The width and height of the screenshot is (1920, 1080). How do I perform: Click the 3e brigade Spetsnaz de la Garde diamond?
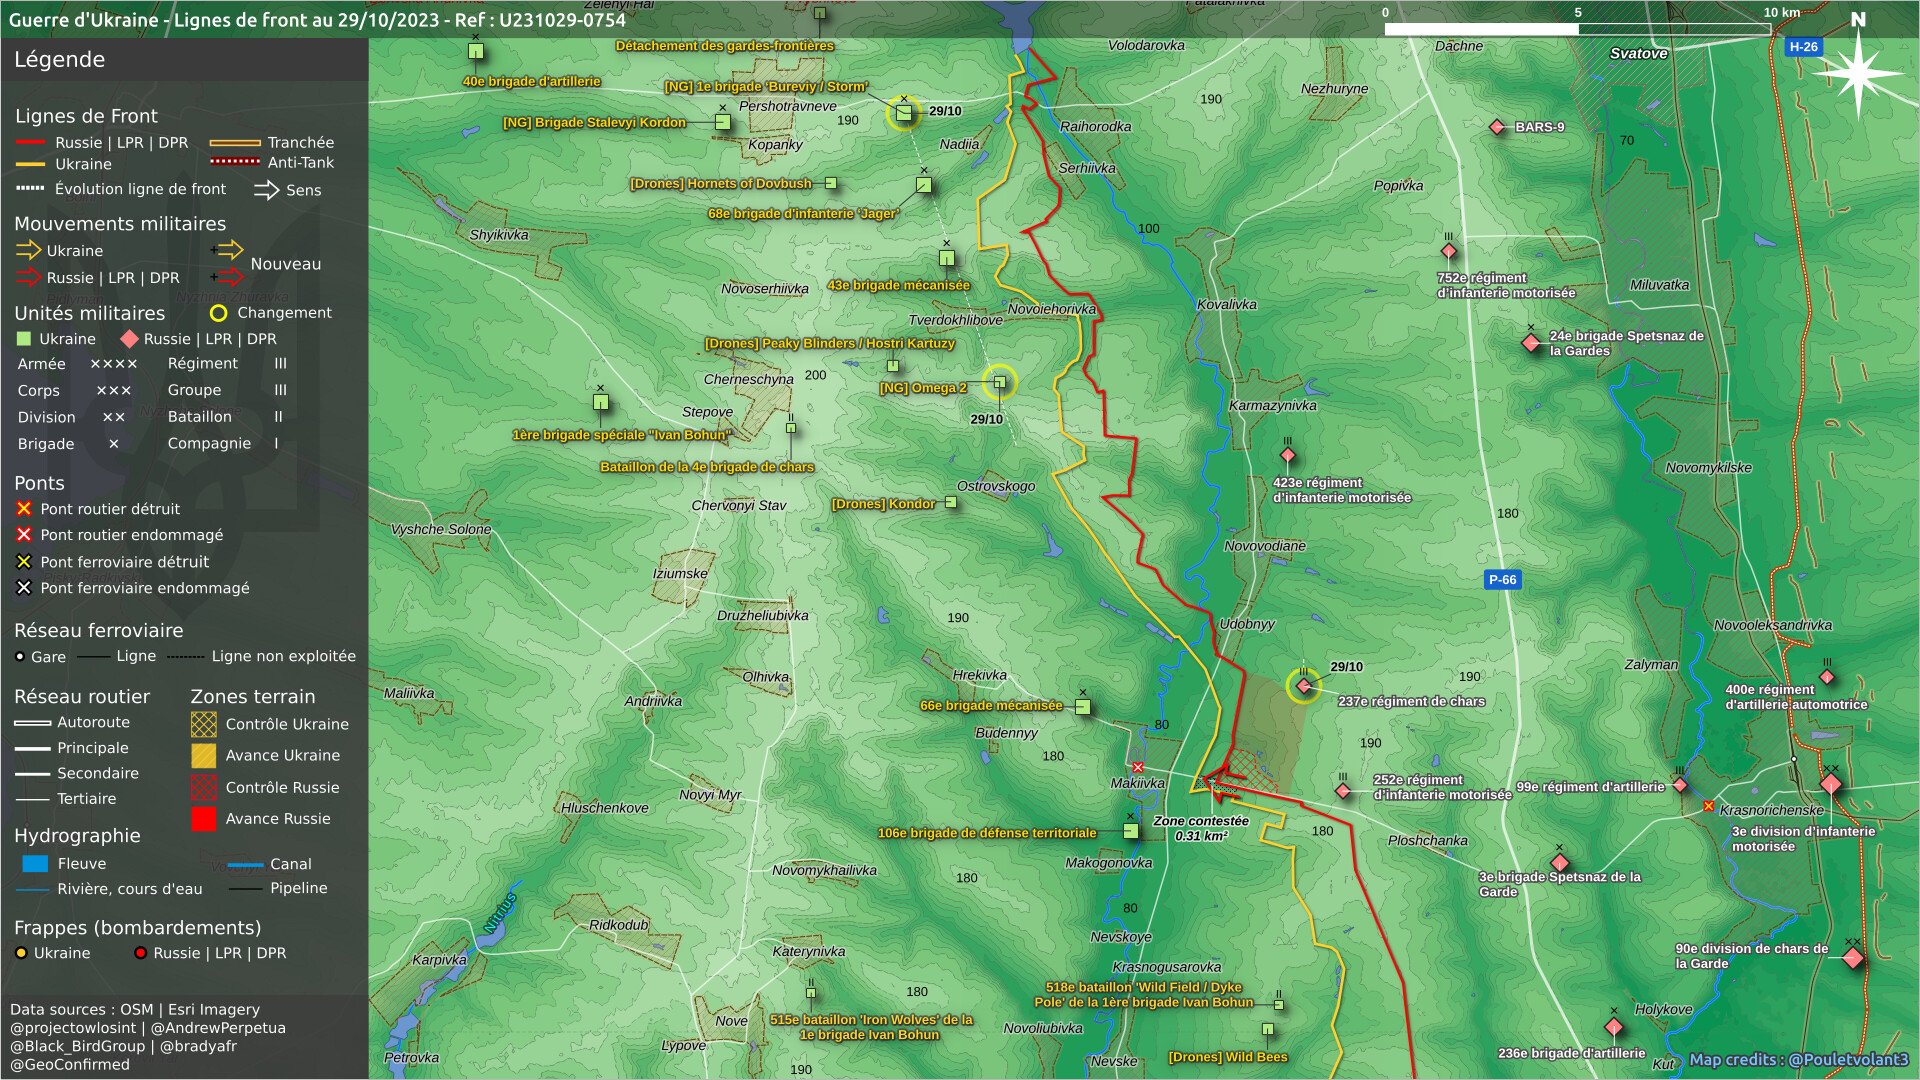(x=1560, y=863)
